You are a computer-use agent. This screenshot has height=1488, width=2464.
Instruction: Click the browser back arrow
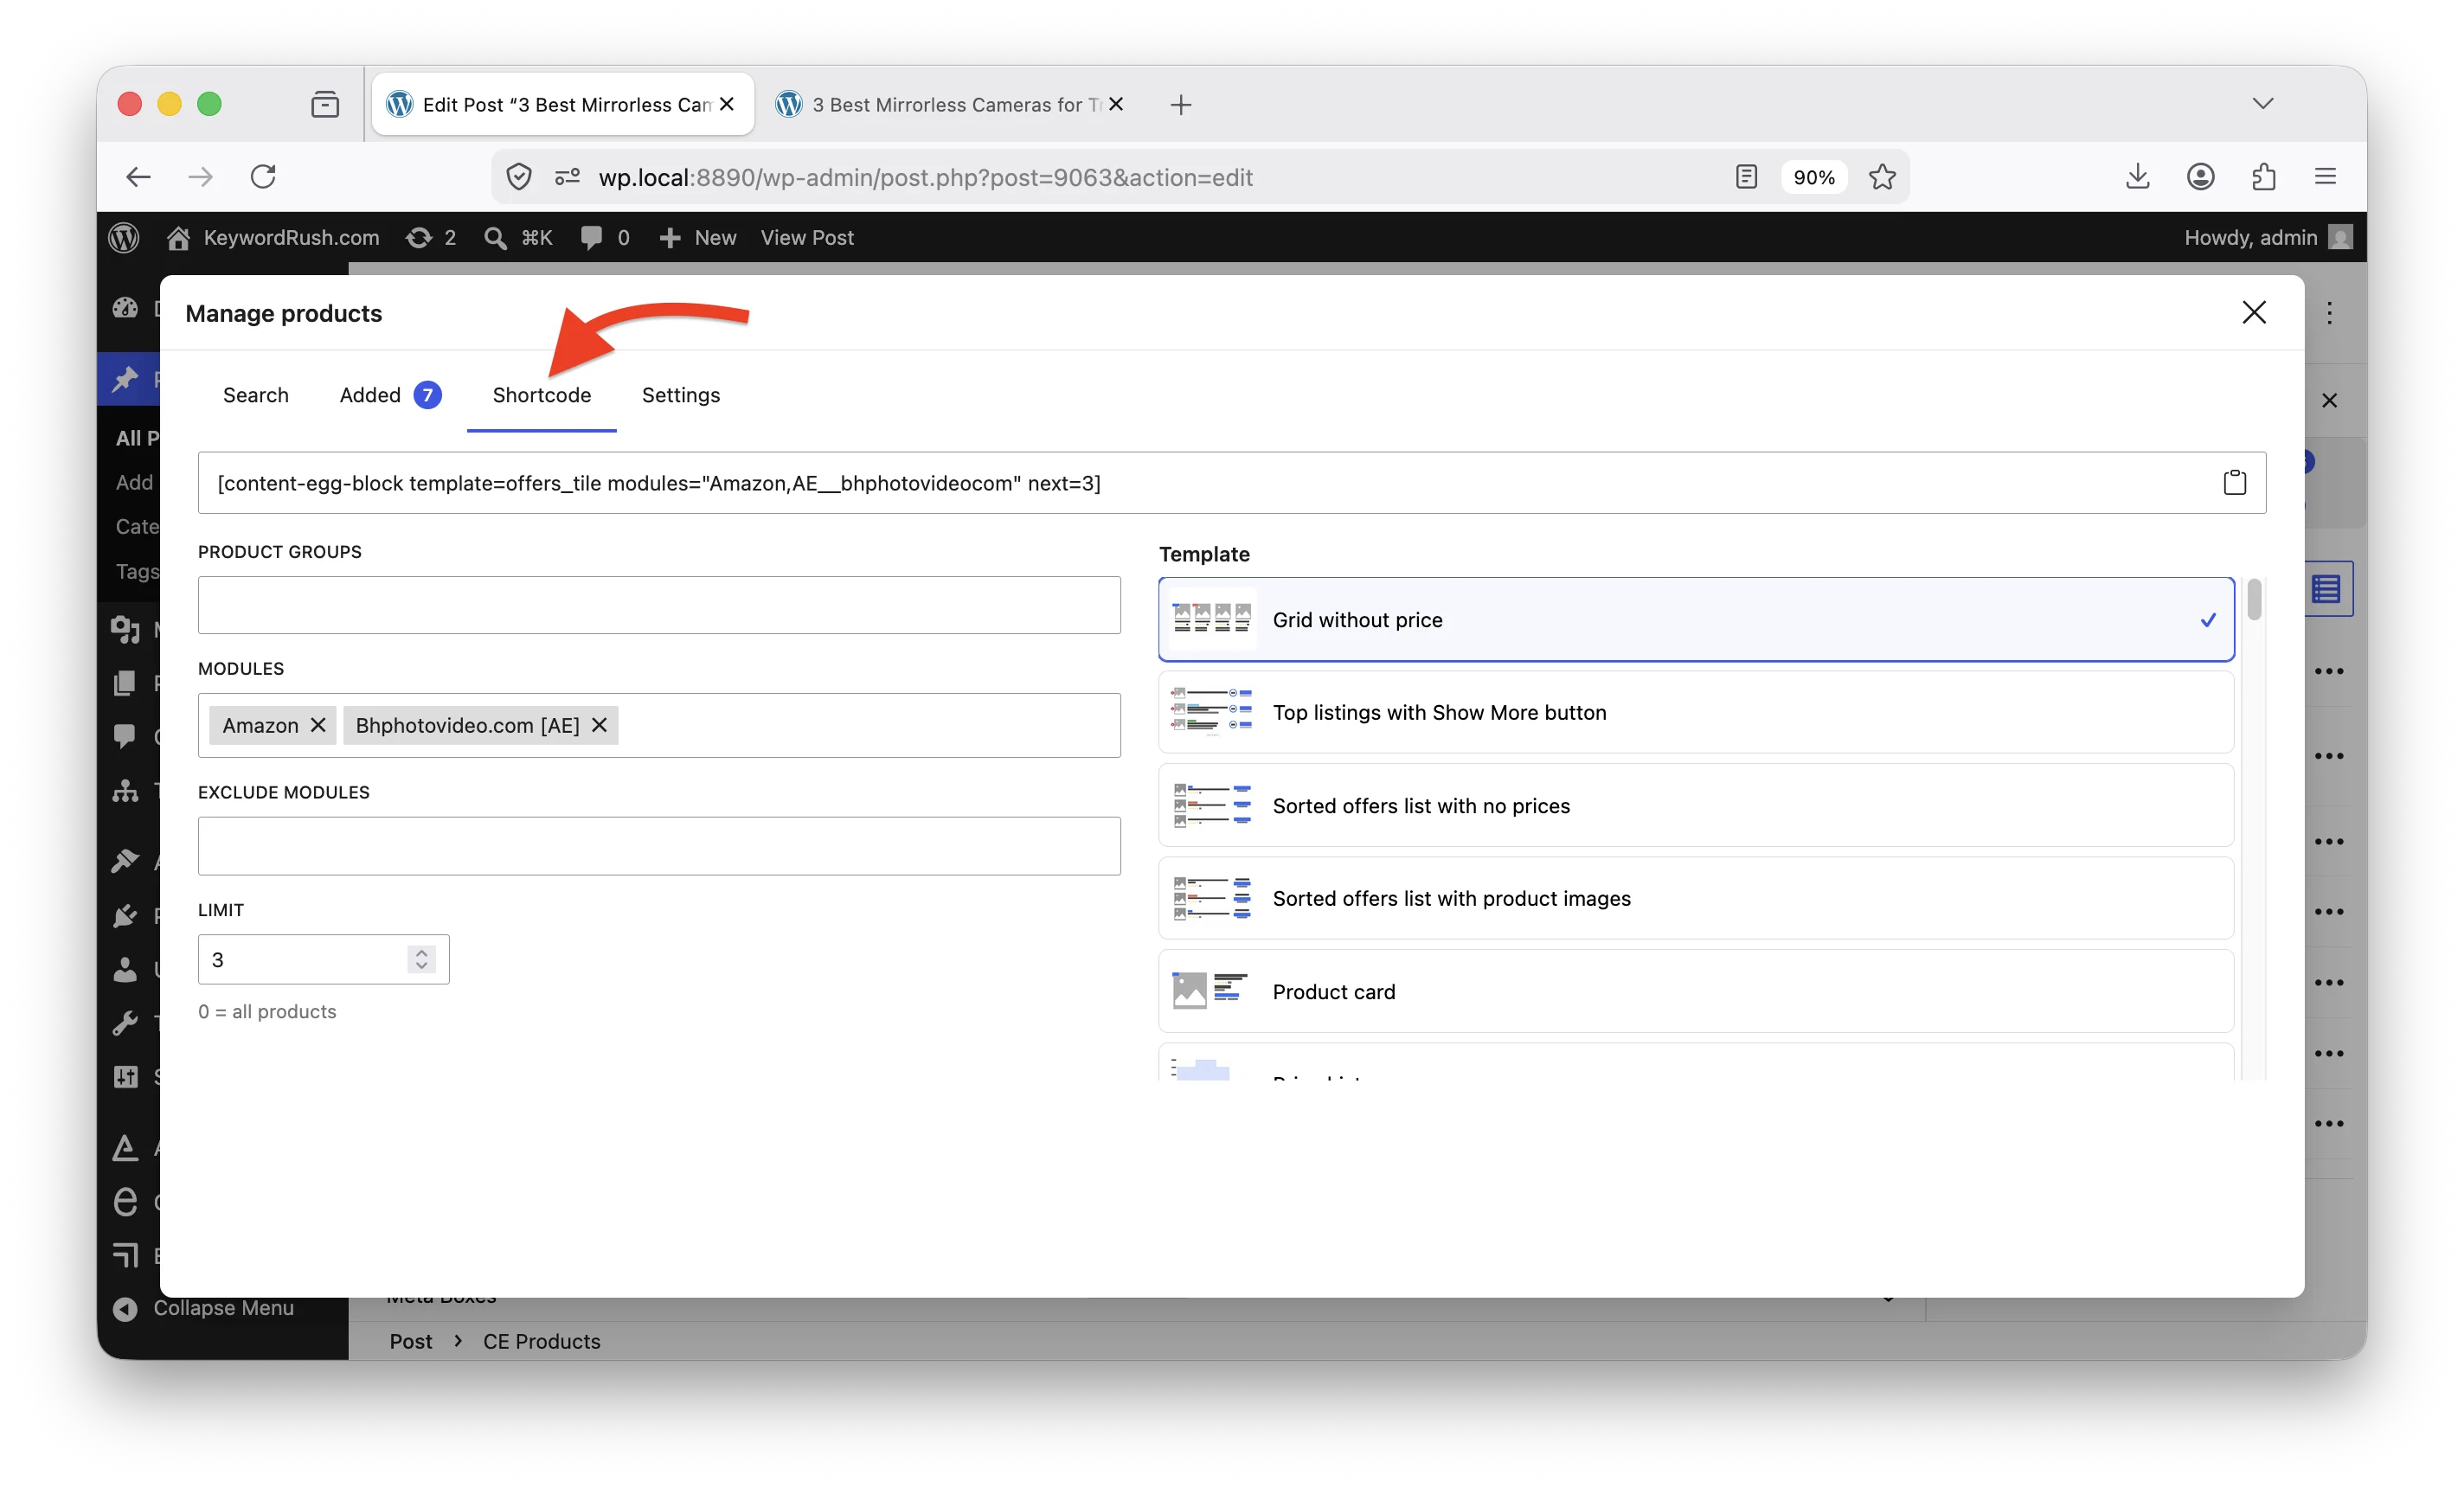coord(138,177)
